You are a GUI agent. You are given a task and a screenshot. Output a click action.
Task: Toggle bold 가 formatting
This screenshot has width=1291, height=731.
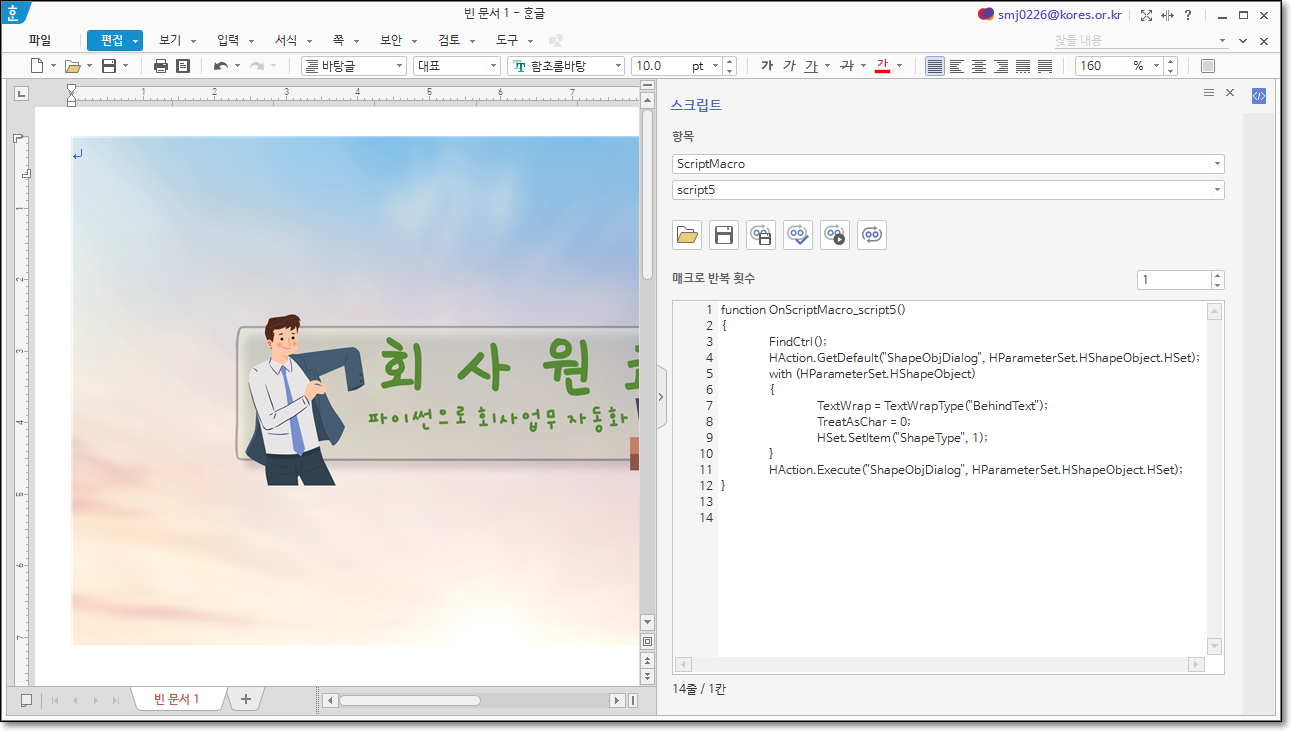click(767, 66)
